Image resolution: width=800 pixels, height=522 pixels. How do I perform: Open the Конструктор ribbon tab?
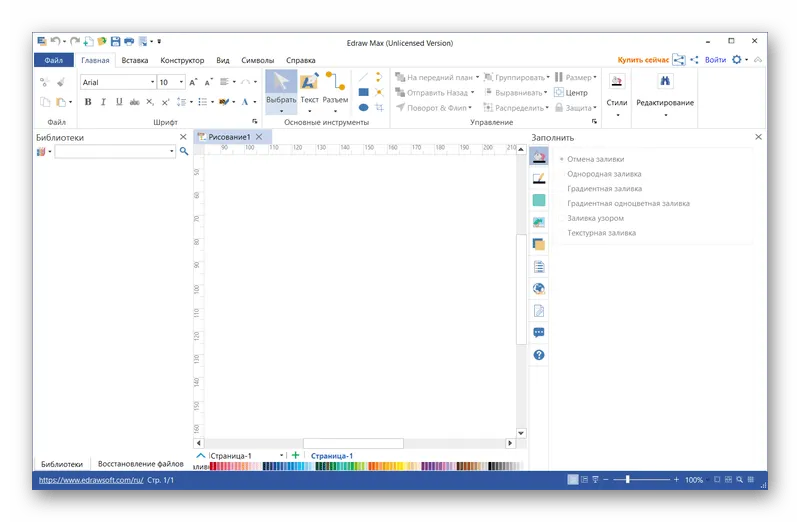coord(182,60)
